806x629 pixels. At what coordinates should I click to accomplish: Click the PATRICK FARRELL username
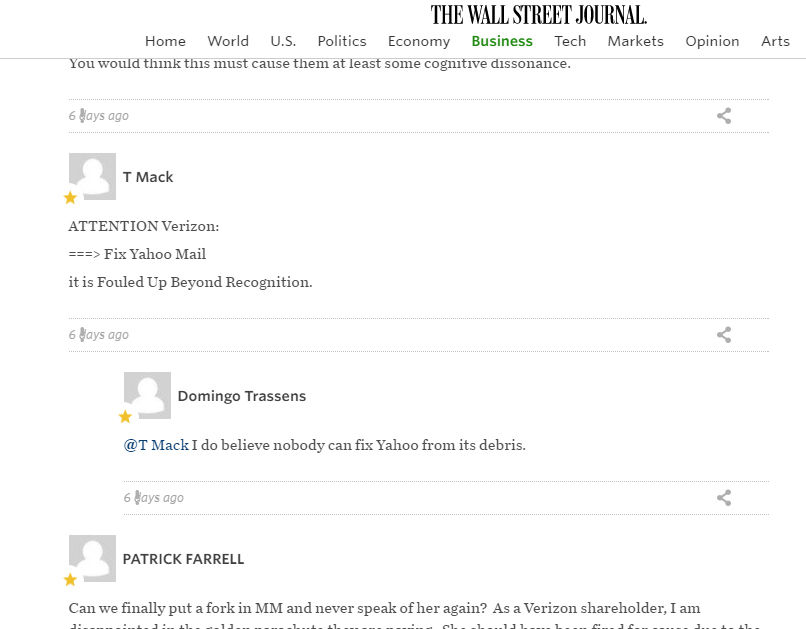pyautogui.click(x=183, y=559)
